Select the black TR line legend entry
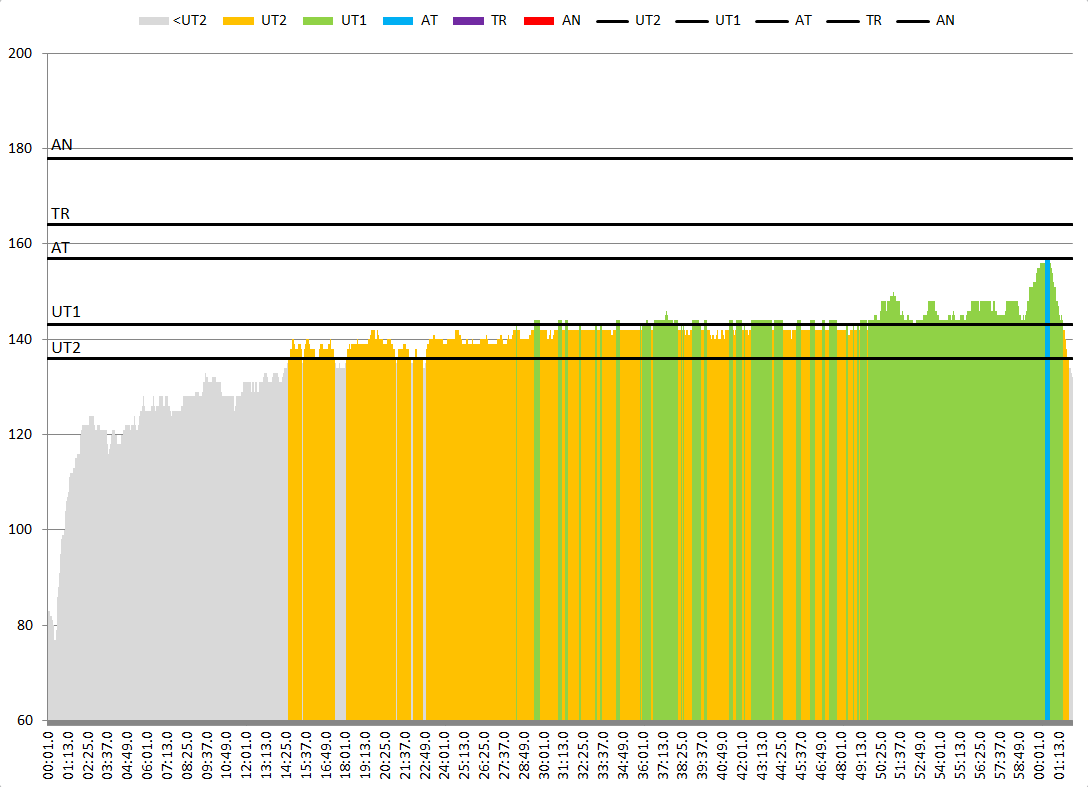This screenshot has width=1088, height=787. [x=844, y=20]
